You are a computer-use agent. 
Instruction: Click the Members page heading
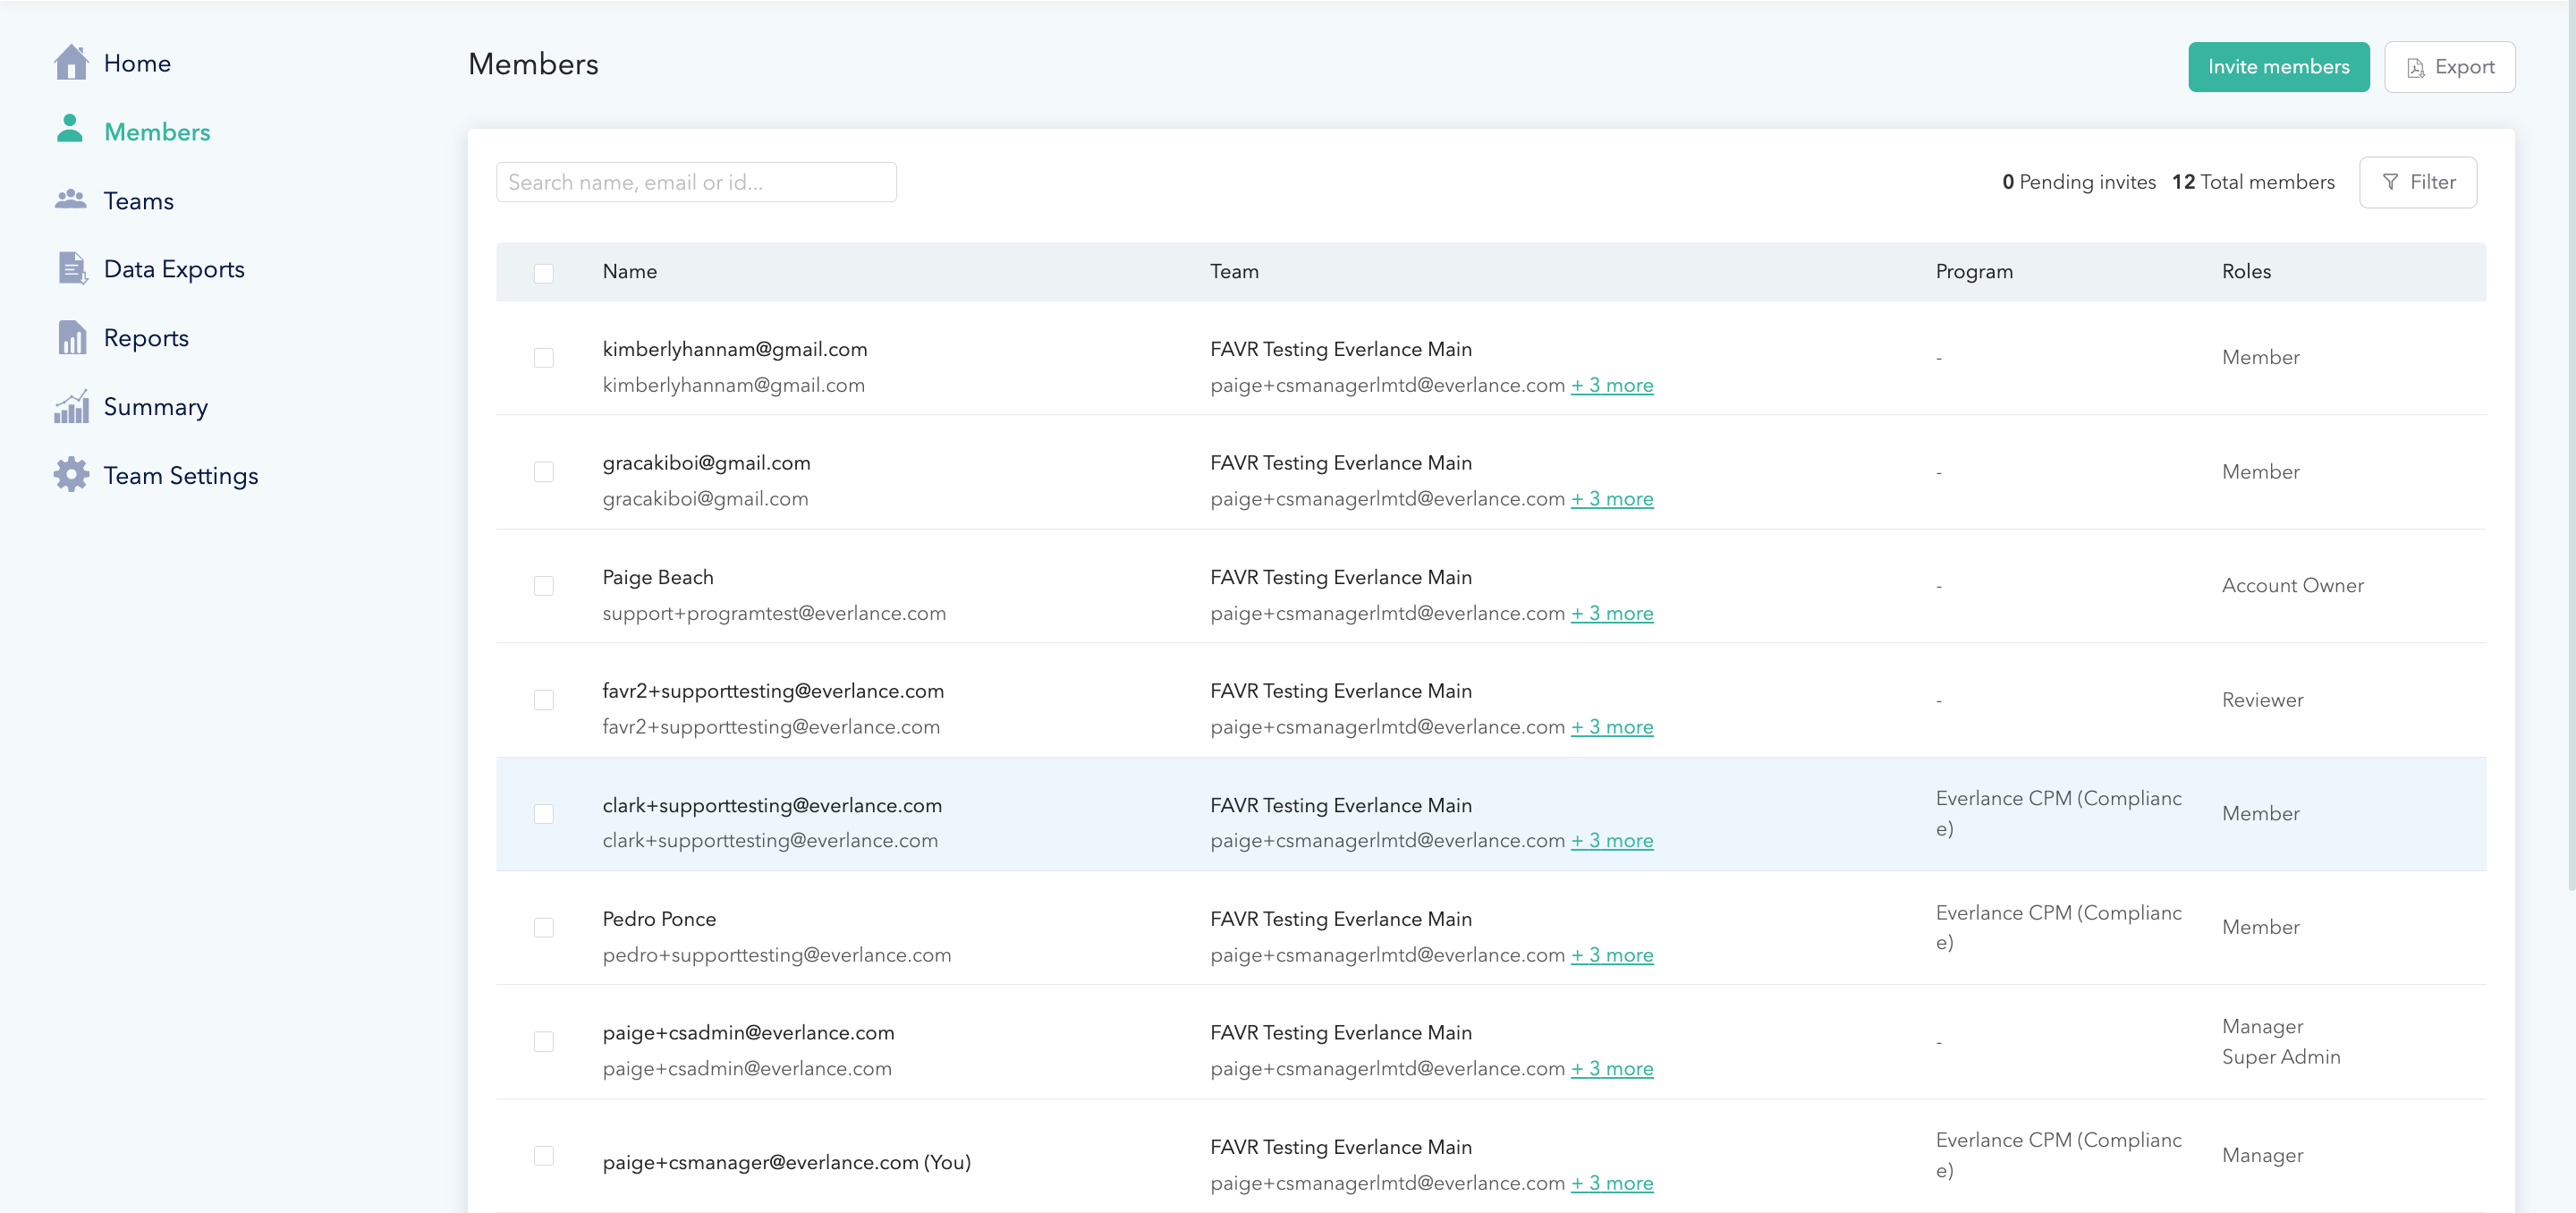[533, 64]
